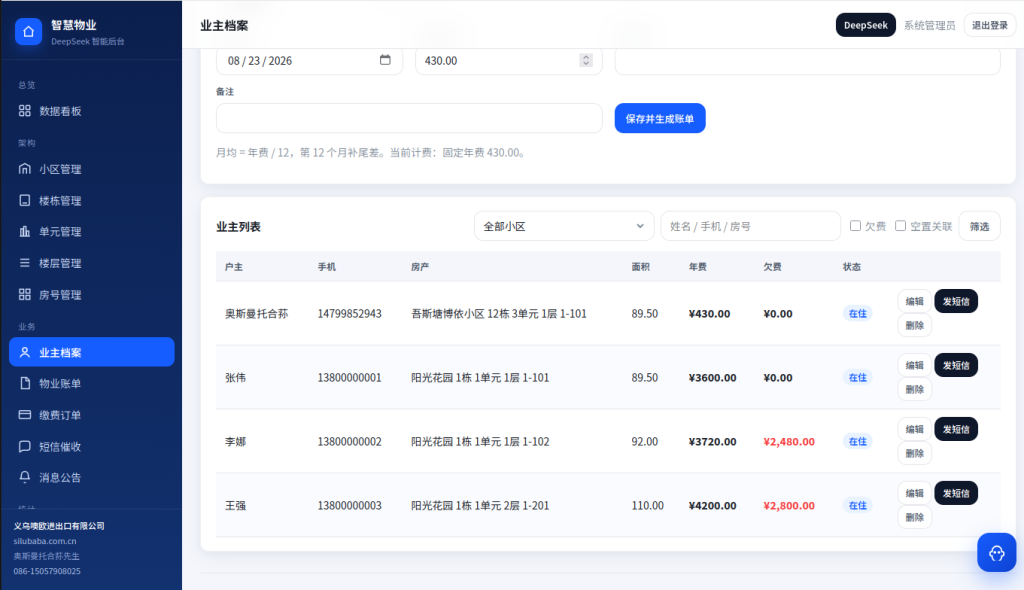Open 物业账单 menu item

(x=91, y=383)
